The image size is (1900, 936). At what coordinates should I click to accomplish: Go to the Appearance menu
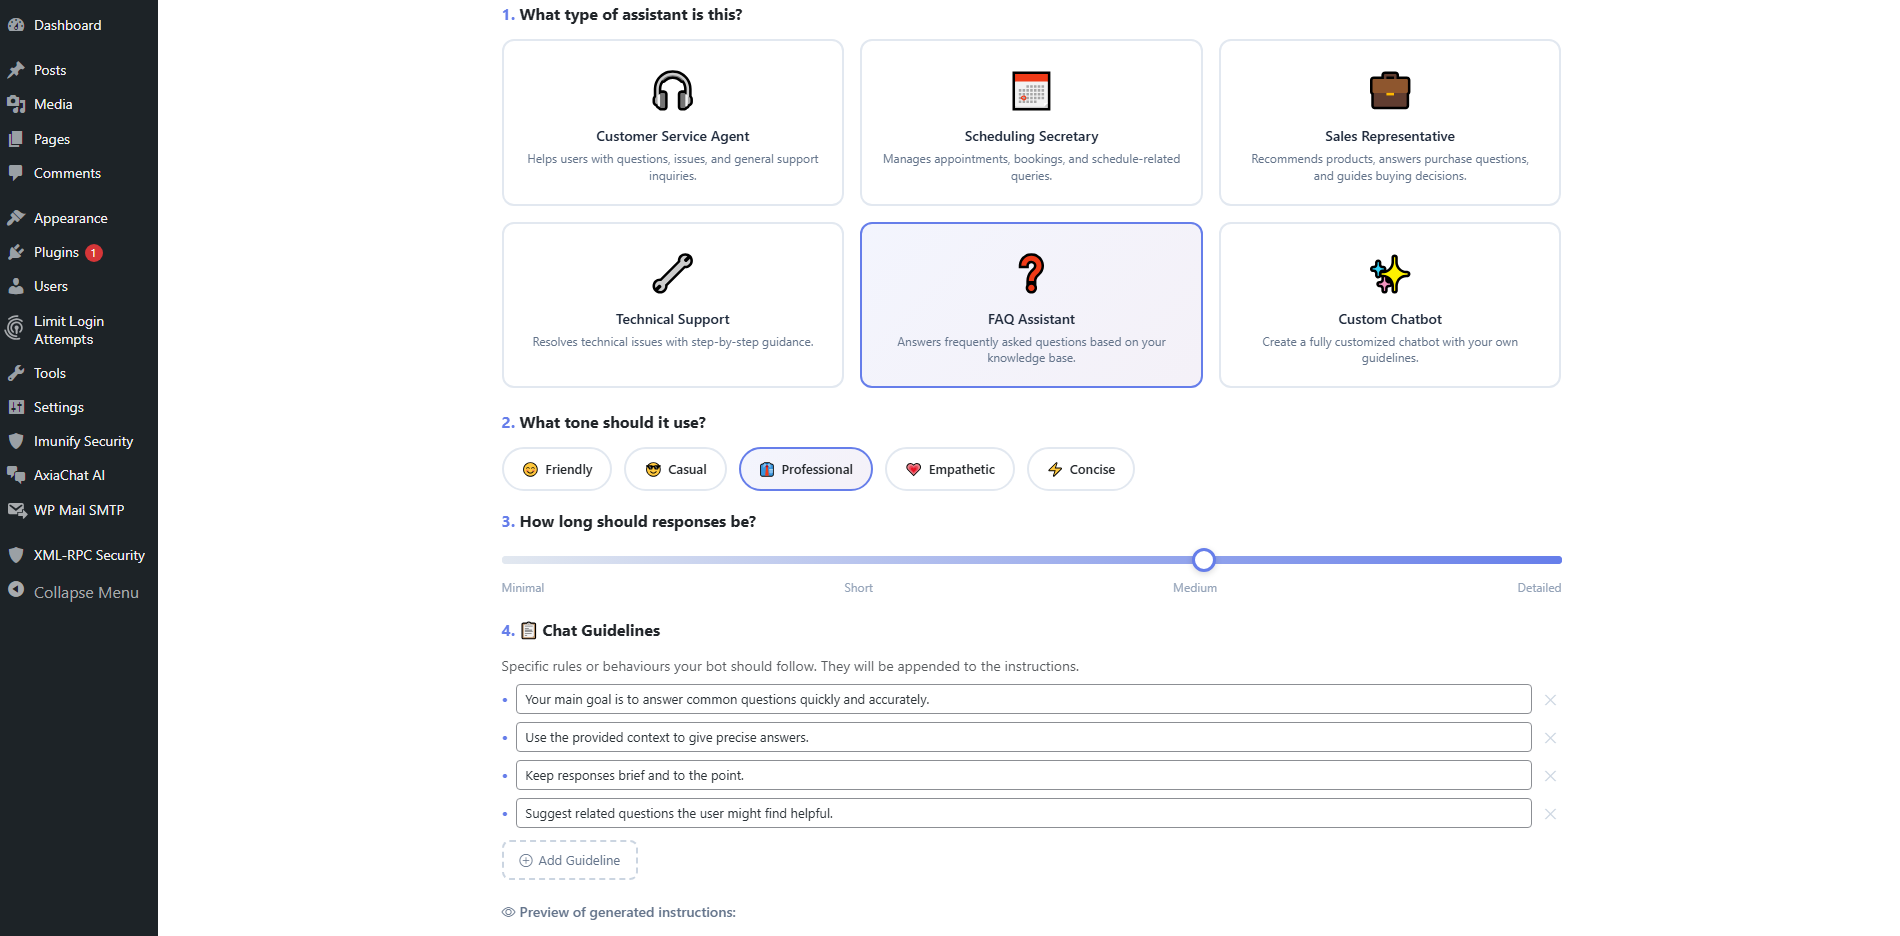click(x=70, y=218)
